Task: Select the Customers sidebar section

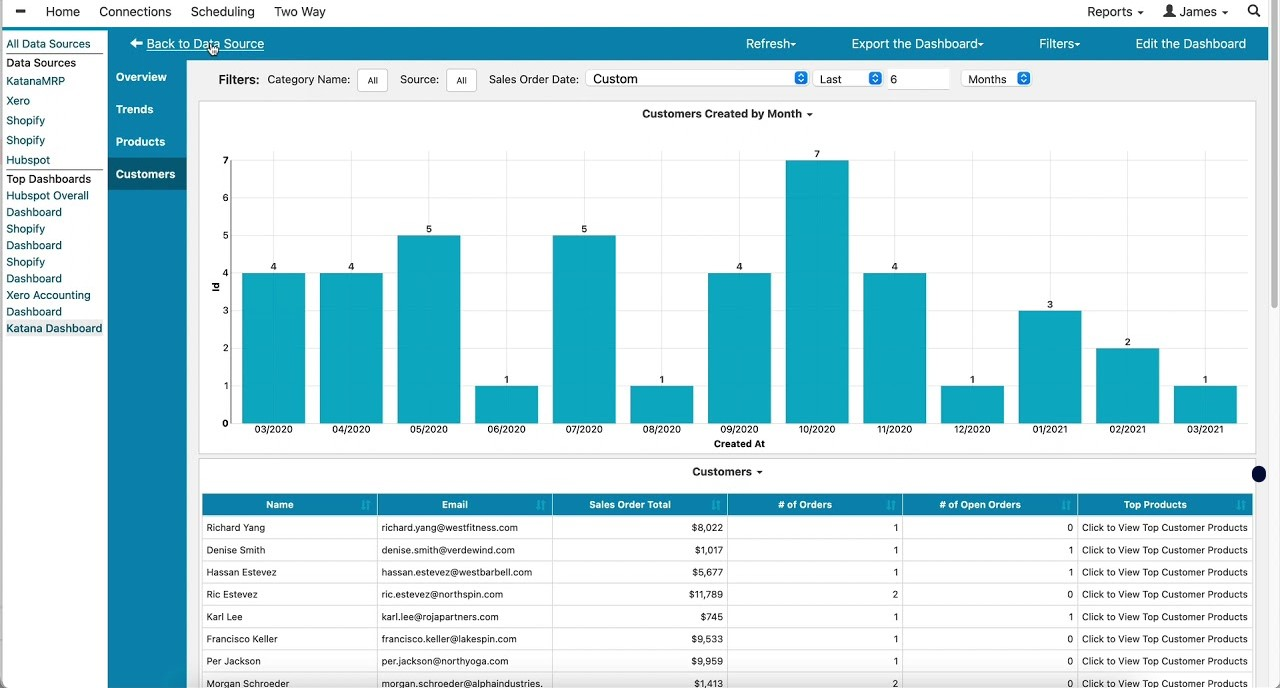Action: coord(145,174)
